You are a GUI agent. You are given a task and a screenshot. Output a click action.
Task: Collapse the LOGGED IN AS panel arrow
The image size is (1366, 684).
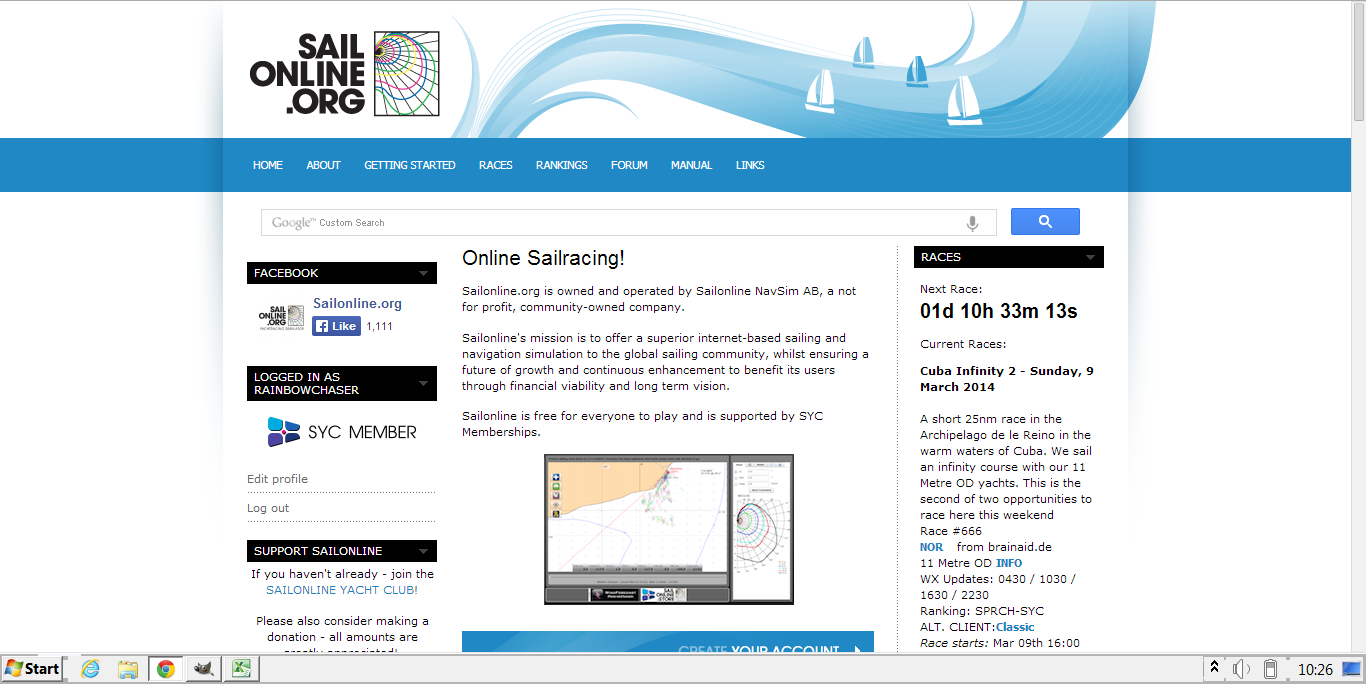(x=424, y=383)
